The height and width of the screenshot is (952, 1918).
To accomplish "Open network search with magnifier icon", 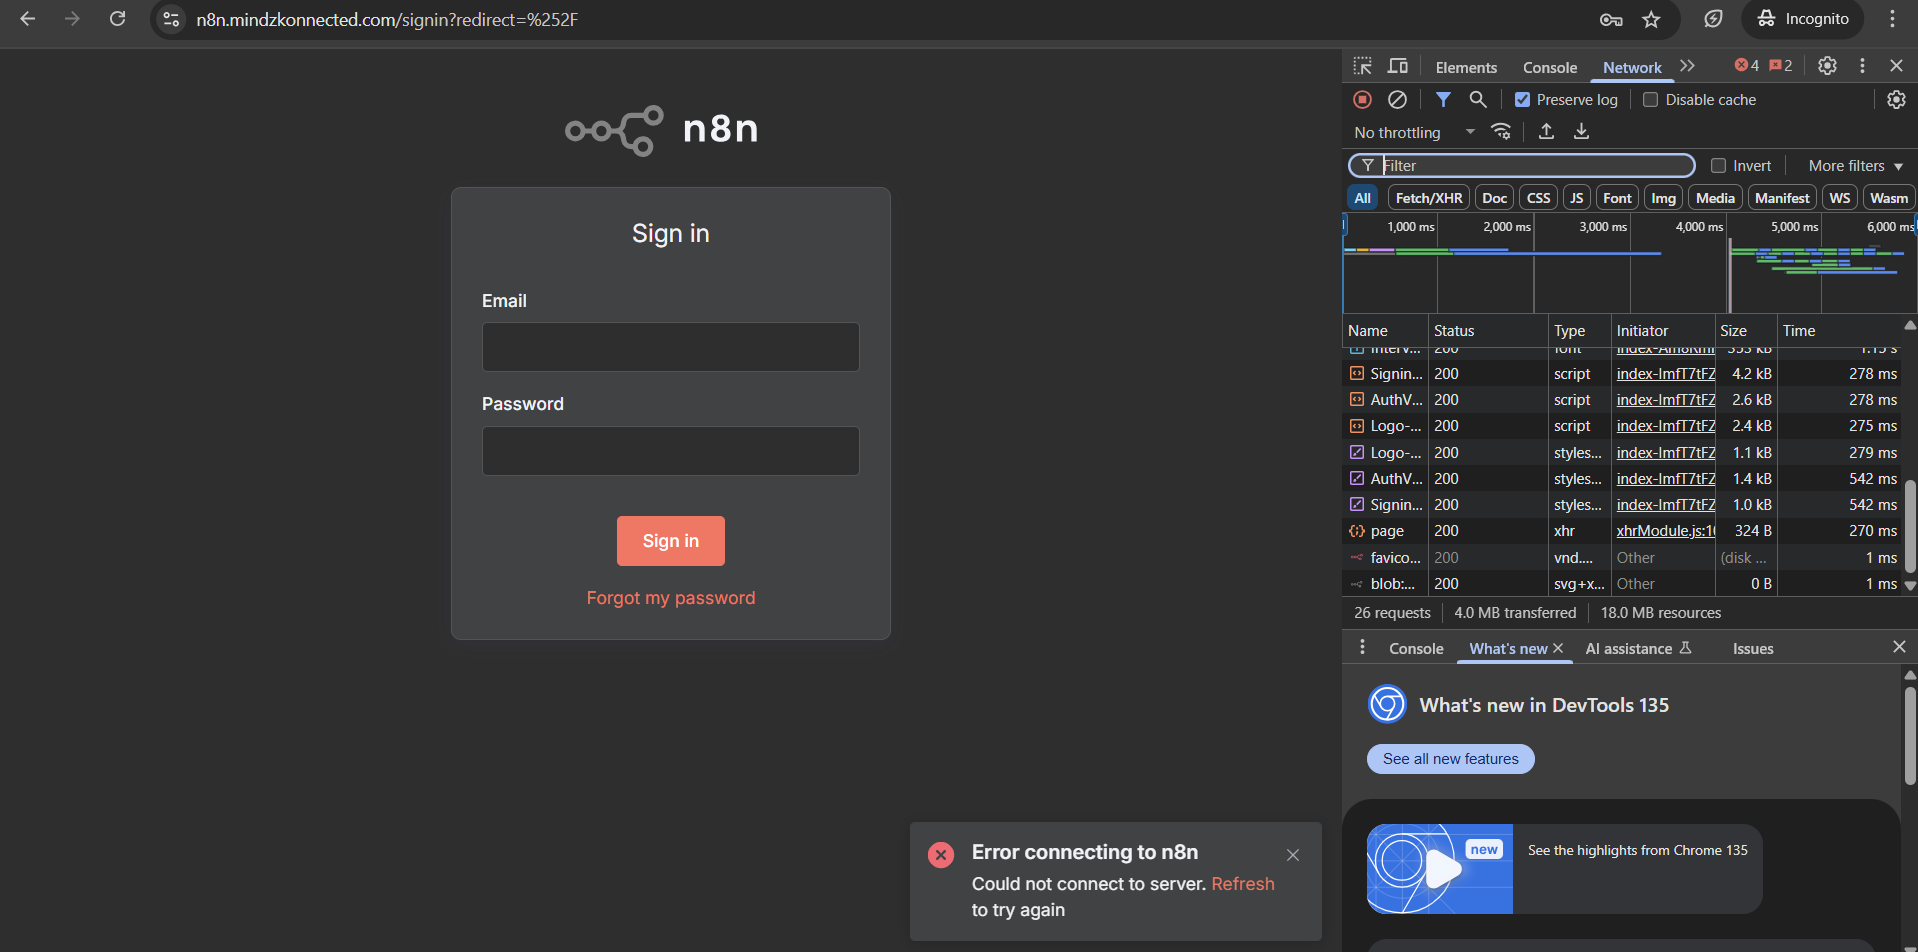I will (1478, 99).
